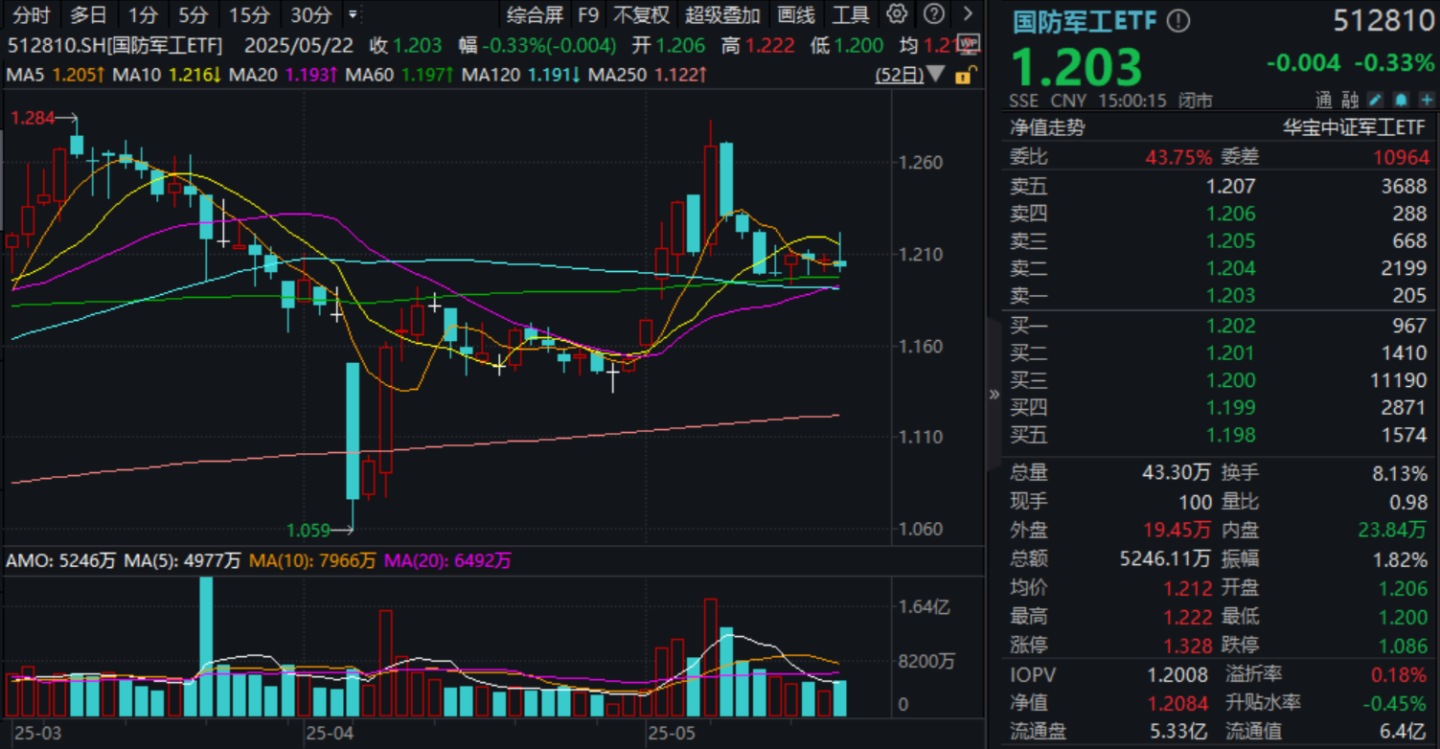Click the help question mark icon
The image size is (1440, 749).
pyautogui.click(x=933, y=14)
